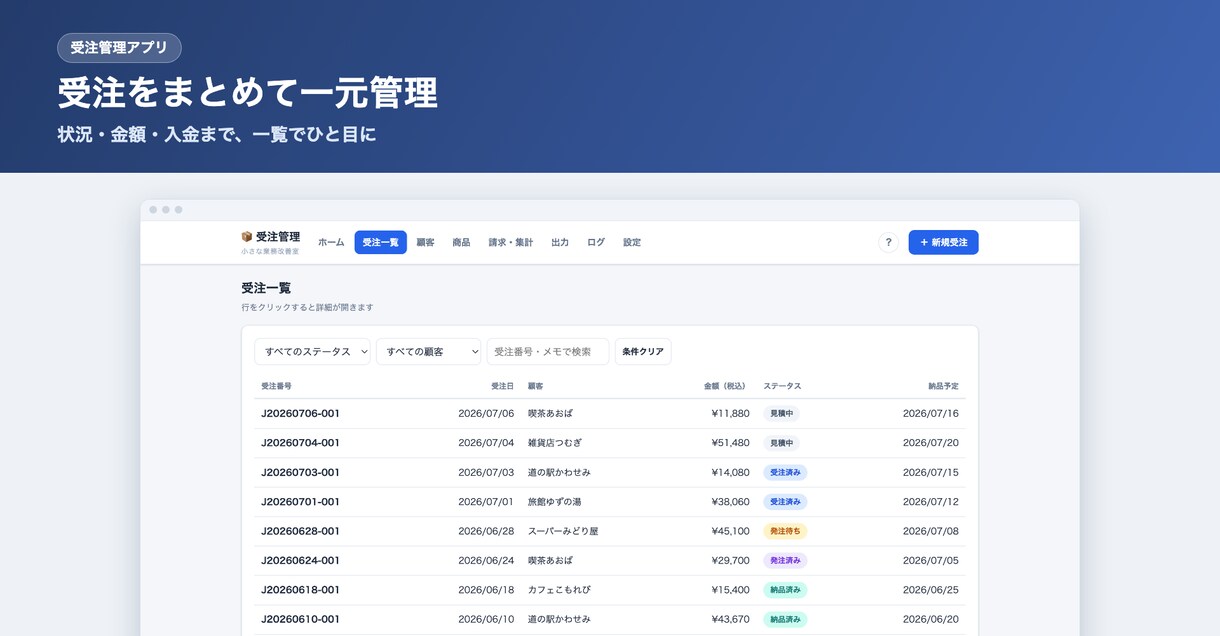Viewport: 1220px width, 636px height.
Task: Click 見積中 badge in J20260704-001 row
Action: (x=781, y=443)
